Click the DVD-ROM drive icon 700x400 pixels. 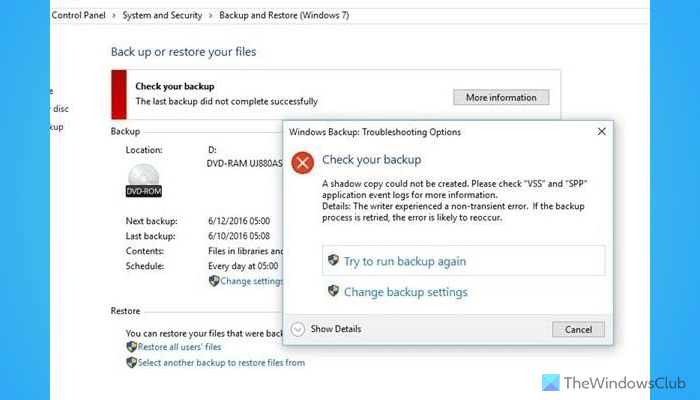(144, 180)
